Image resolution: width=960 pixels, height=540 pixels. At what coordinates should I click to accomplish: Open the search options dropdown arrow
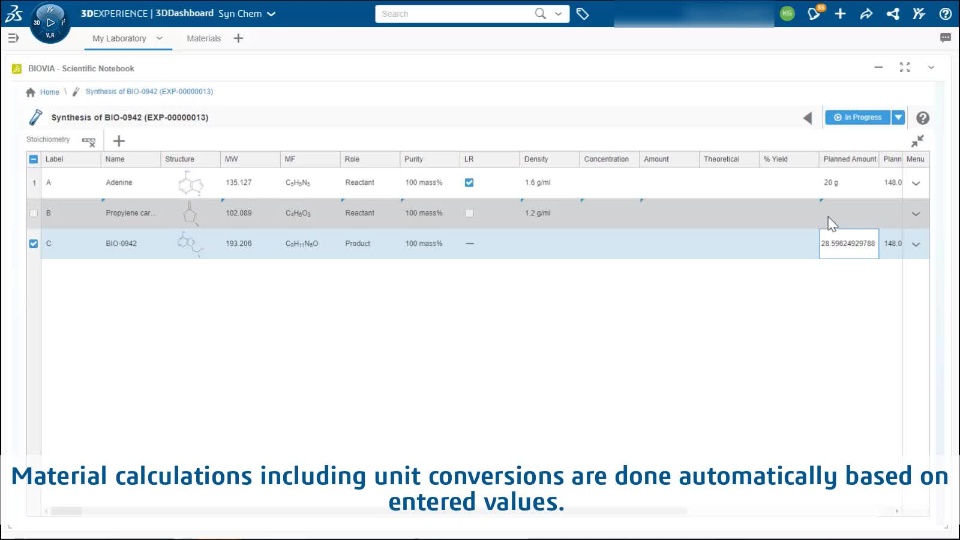pyautogui.click(x=558, y=13)
